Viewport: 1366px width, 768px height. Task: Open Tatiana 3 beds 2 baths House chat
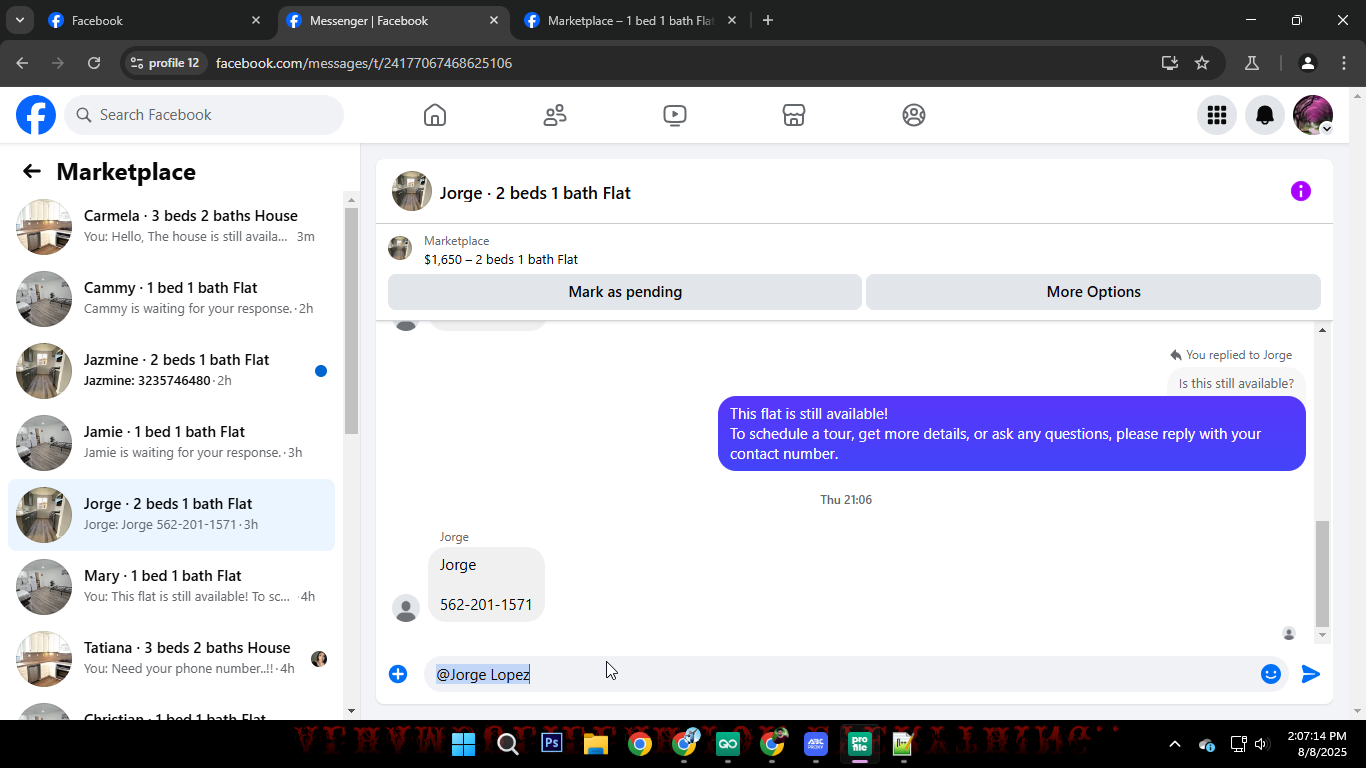(x=171, y=659)
